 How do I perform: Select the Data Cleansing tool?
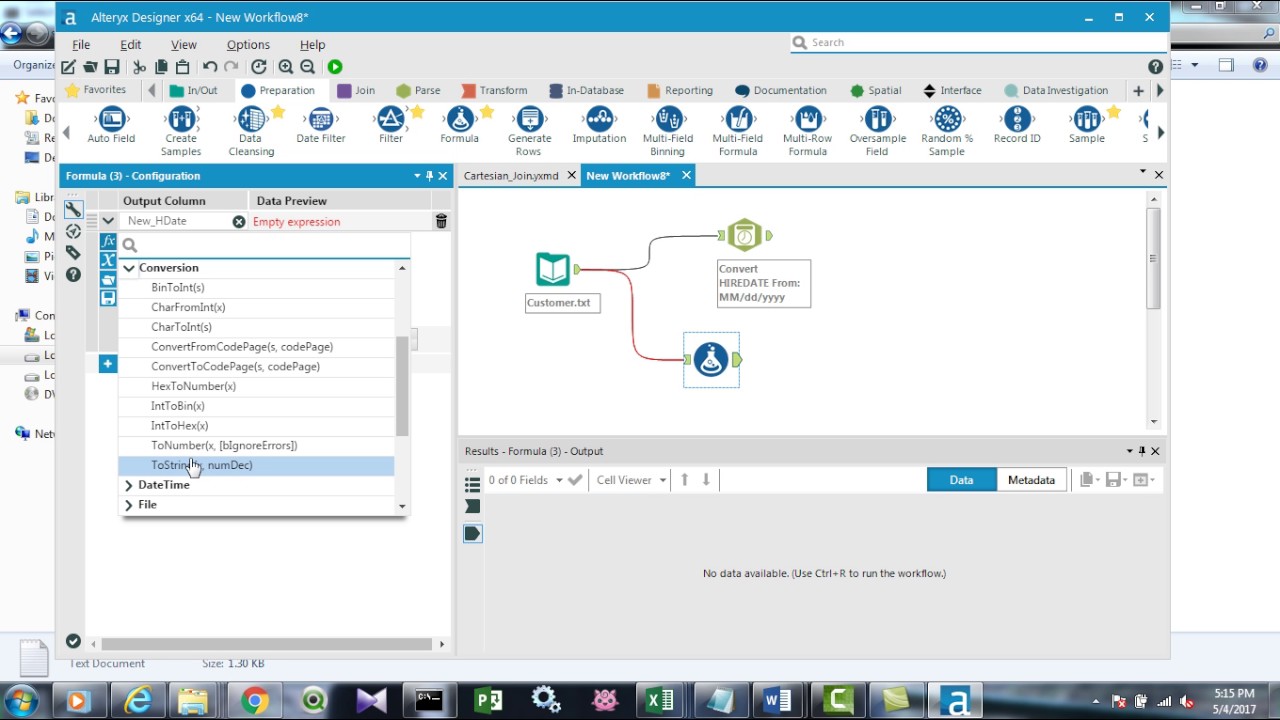pos(251,132)
